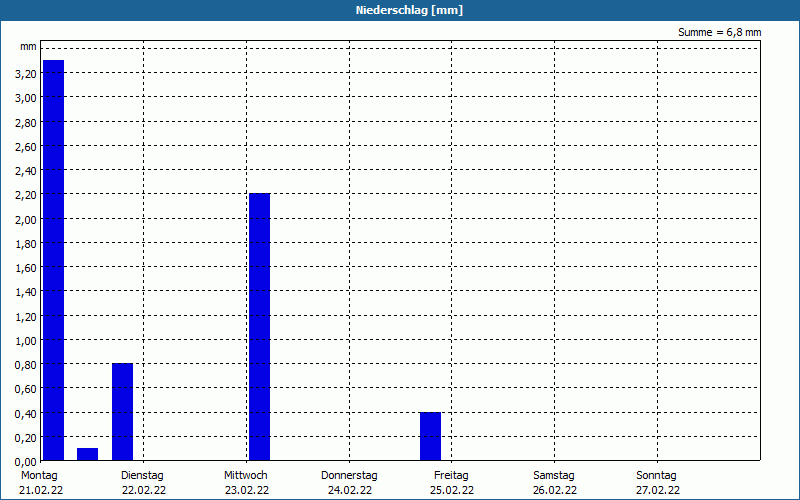The image size is (800, 500).
Task: Click the '1,00' y-axis value
Action: (26, 341)
